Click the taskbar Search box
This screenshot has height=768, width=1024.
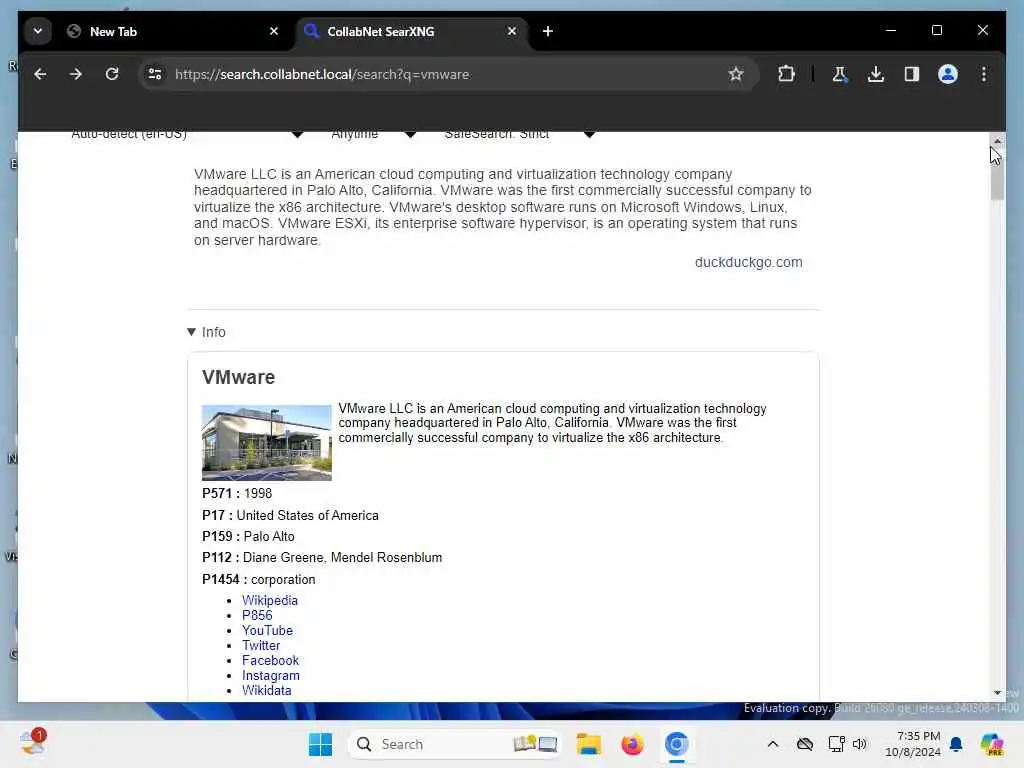[454, 744]
